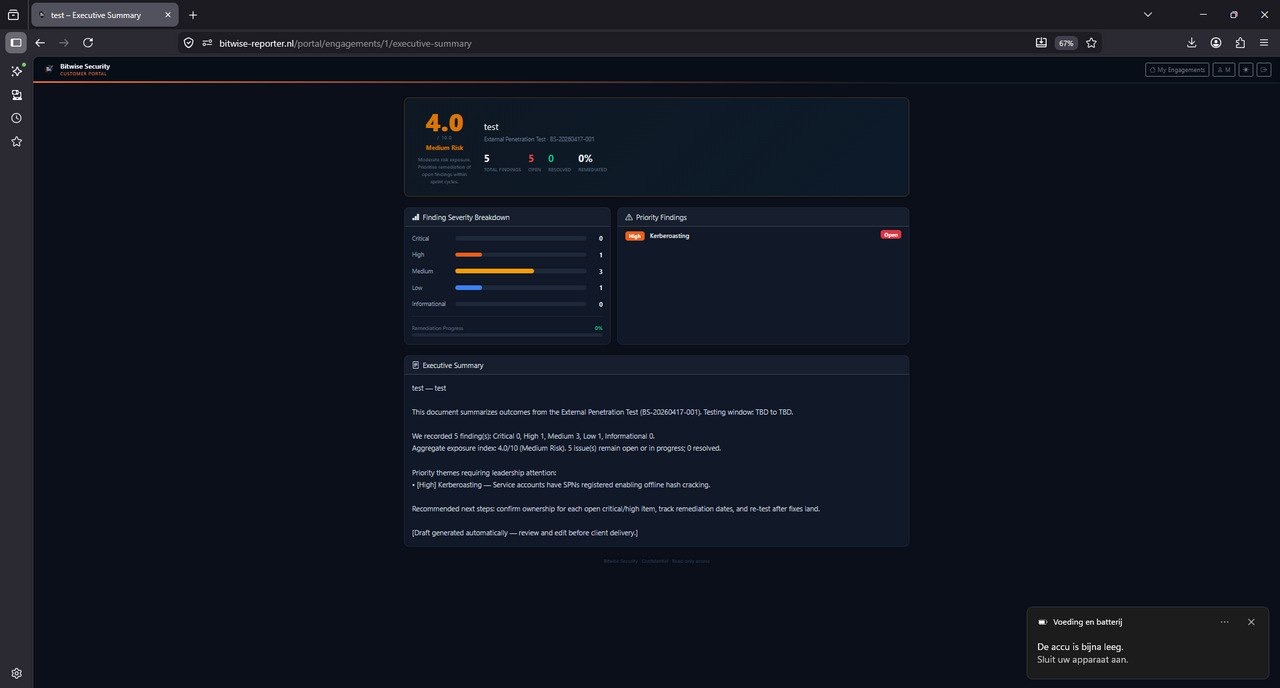1280x688 pixels.
Task: Click the 67% zoom level indicator
Action: pos(1066,43)
